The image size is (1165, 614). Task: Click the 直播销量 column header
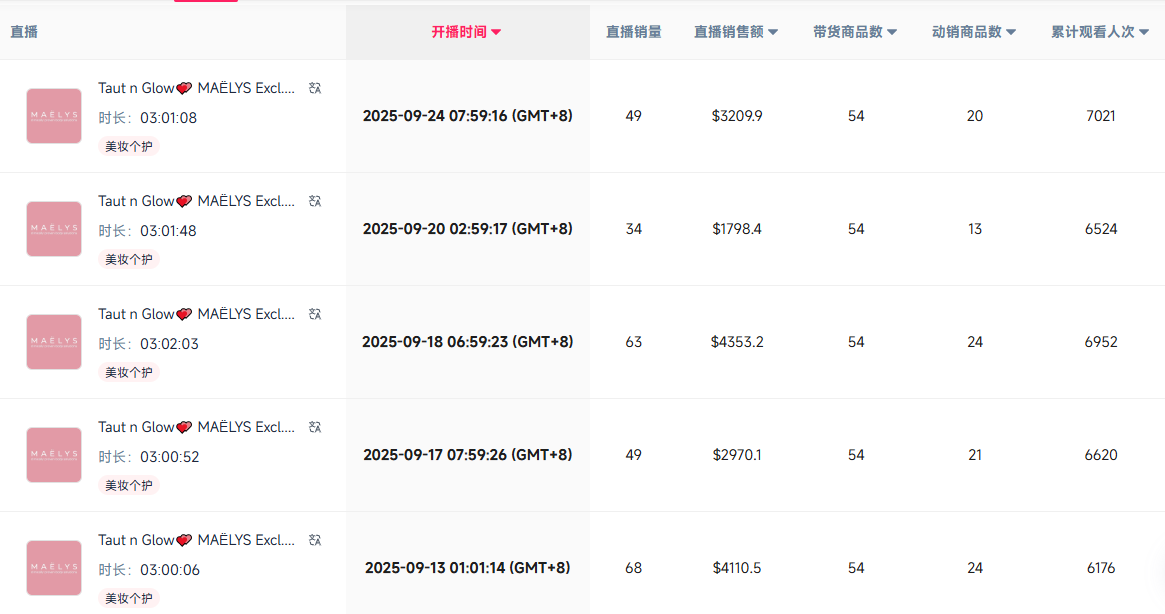633,32
